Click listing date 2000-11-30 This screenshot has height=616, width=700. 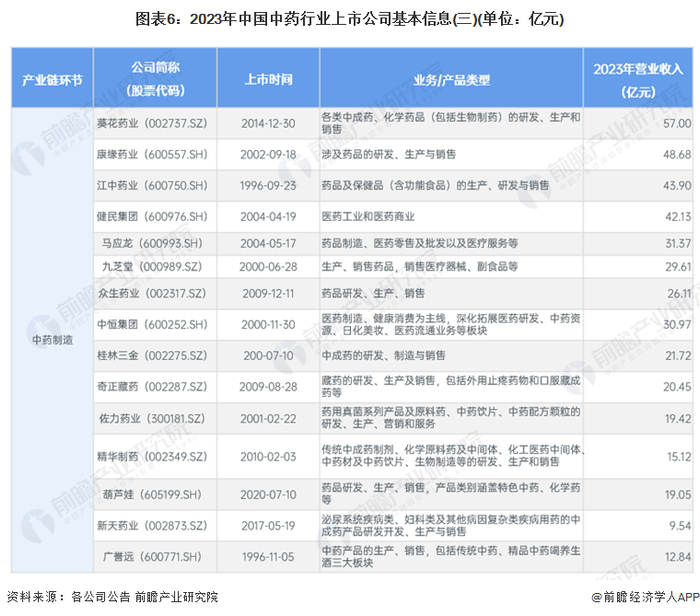click(268, 325)
